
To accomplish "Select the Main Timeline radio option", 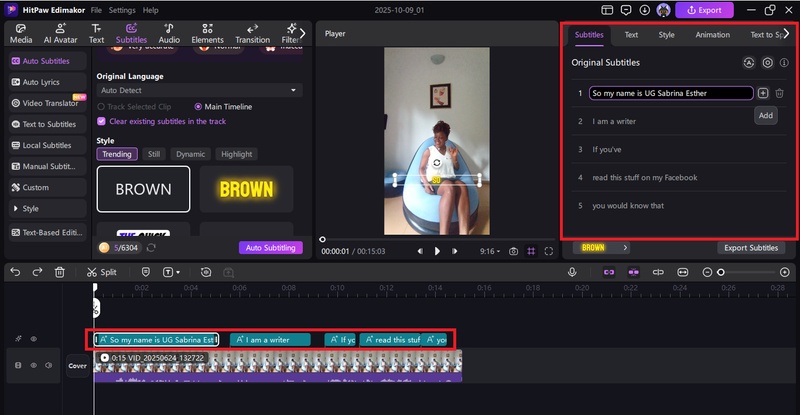I will 199,106.
